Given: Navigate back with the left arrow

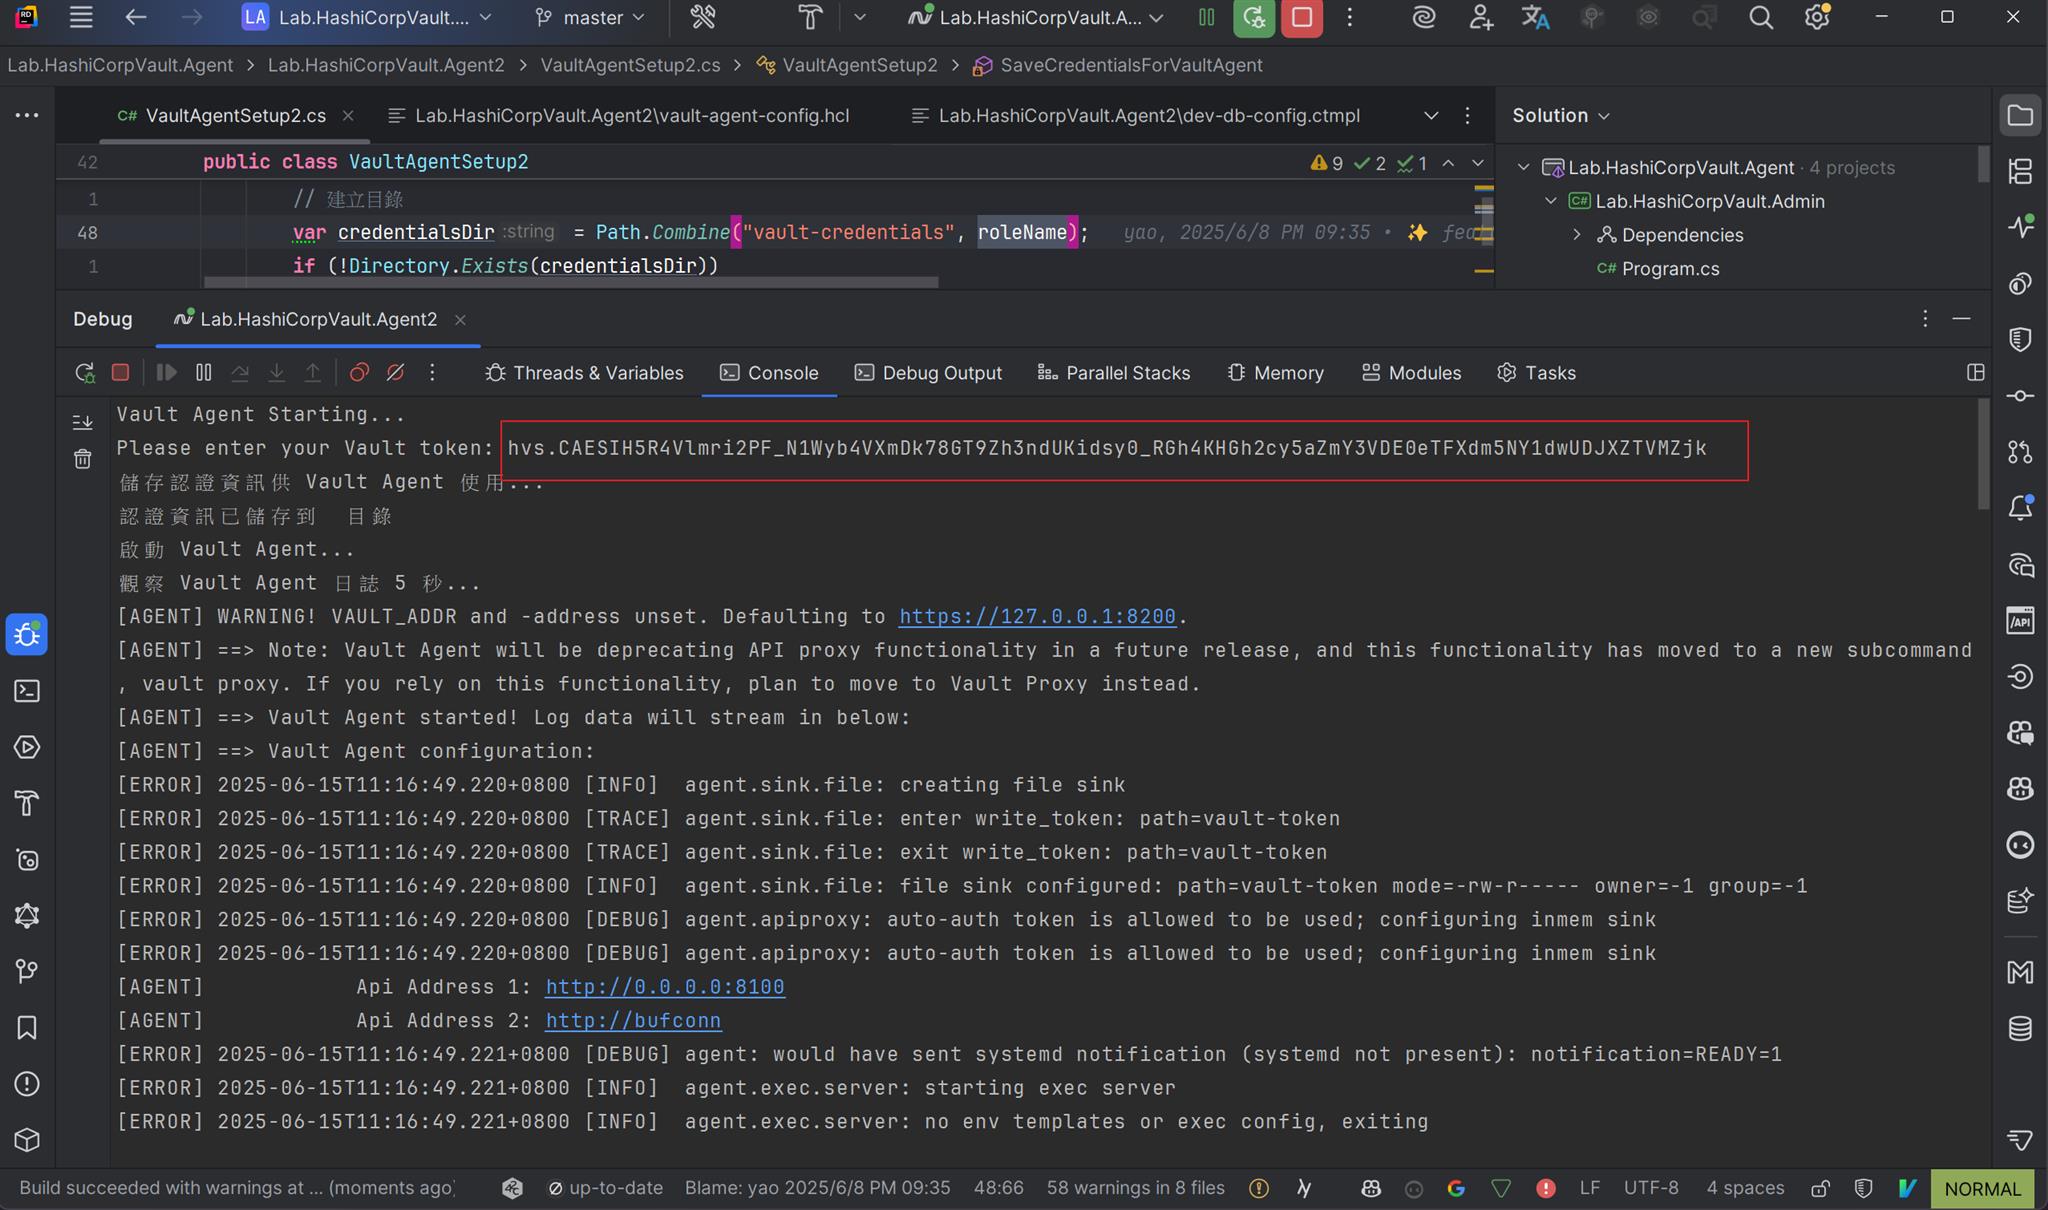Looking at the screenshot, I should [136, 17].
